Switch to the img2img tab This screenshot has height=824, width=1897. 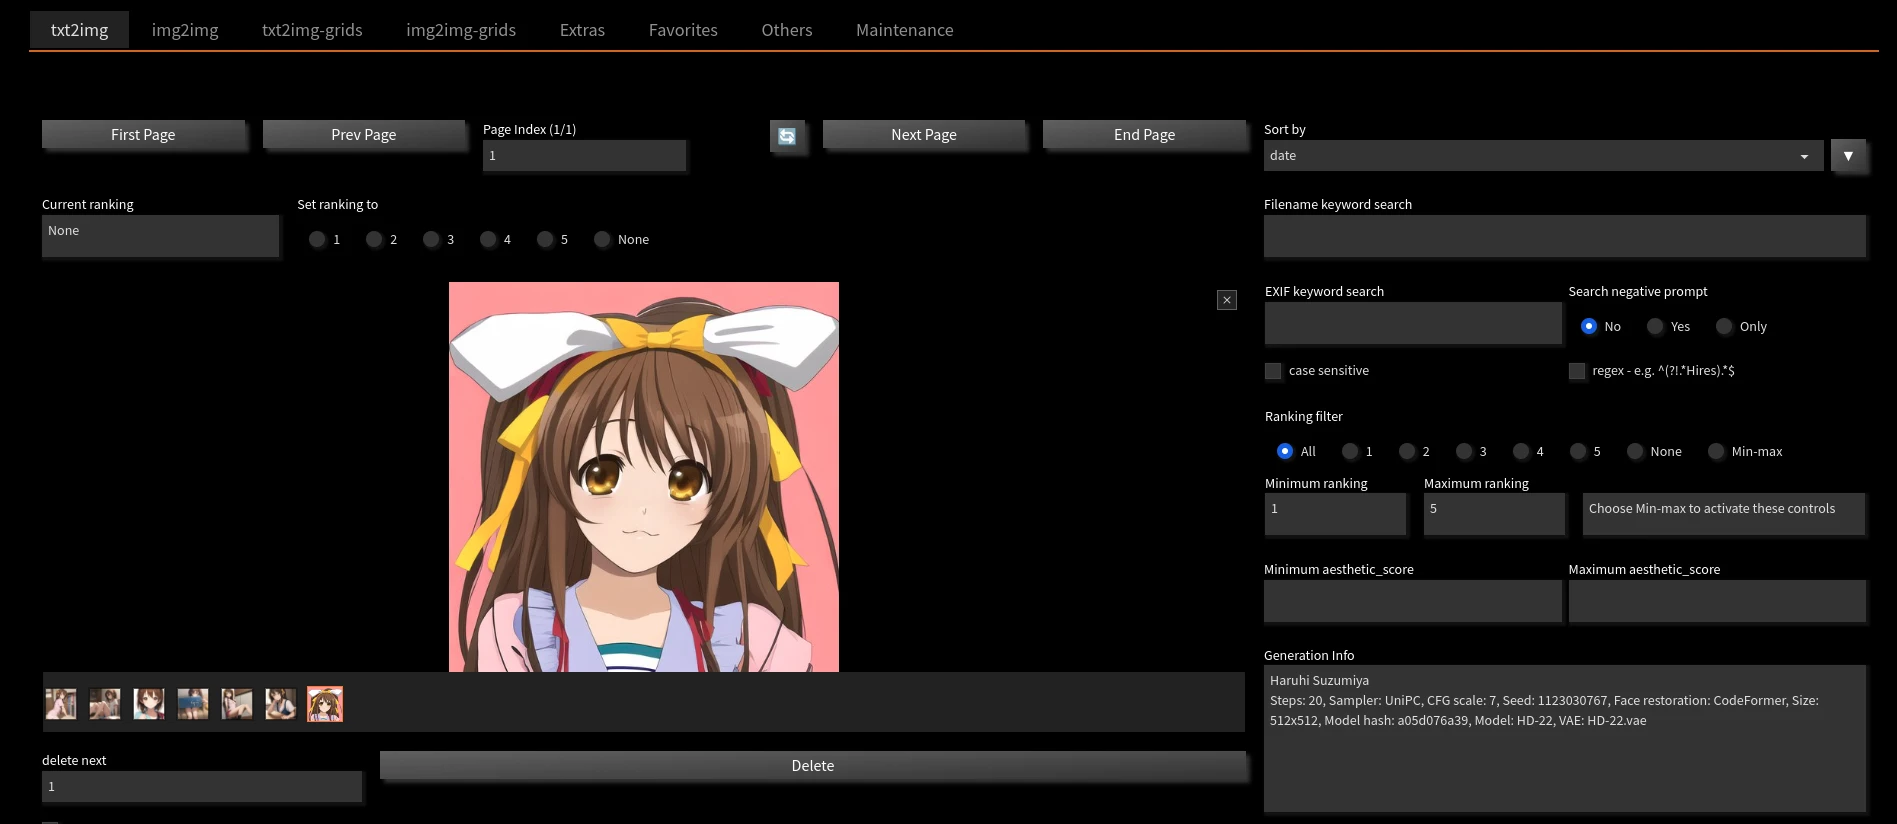click(185, 30)
